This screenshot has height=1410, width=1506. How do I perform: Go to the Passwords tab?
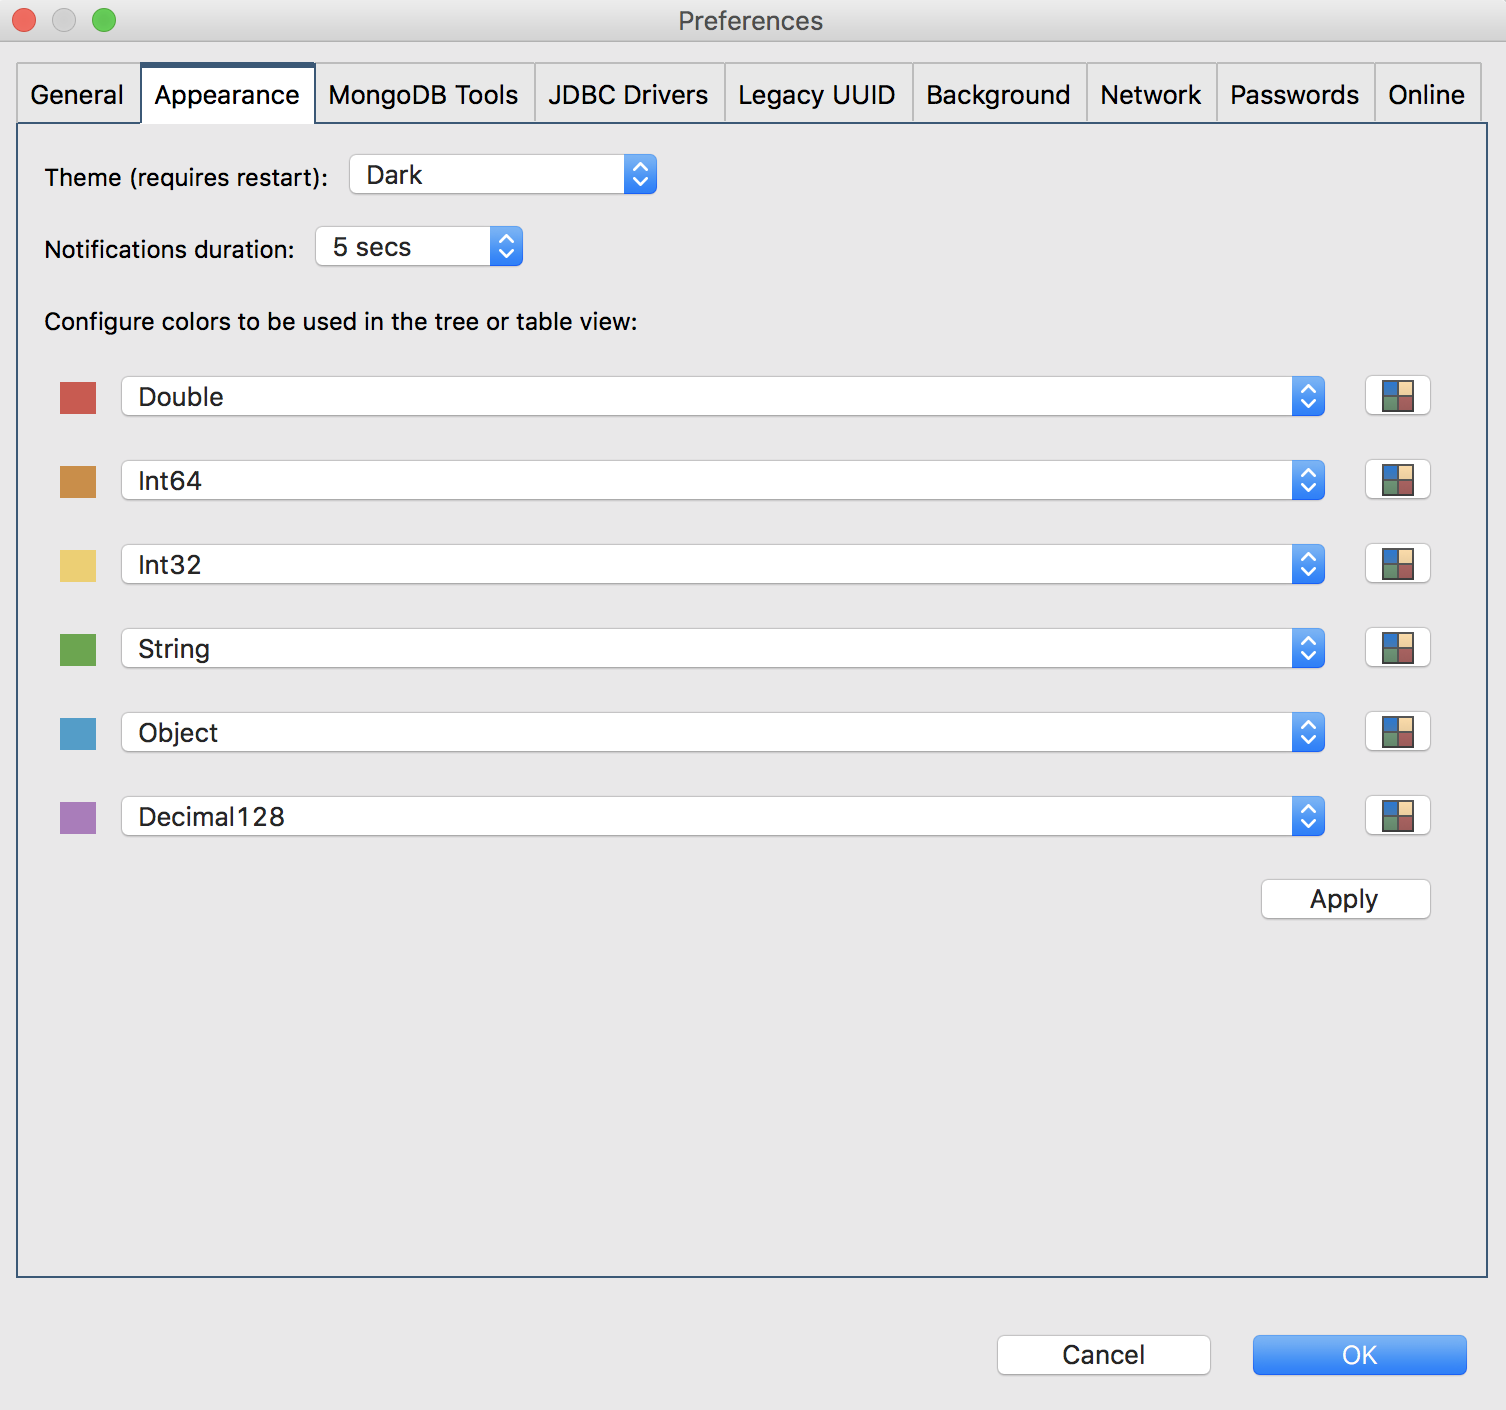click(x=1294, y=95)
